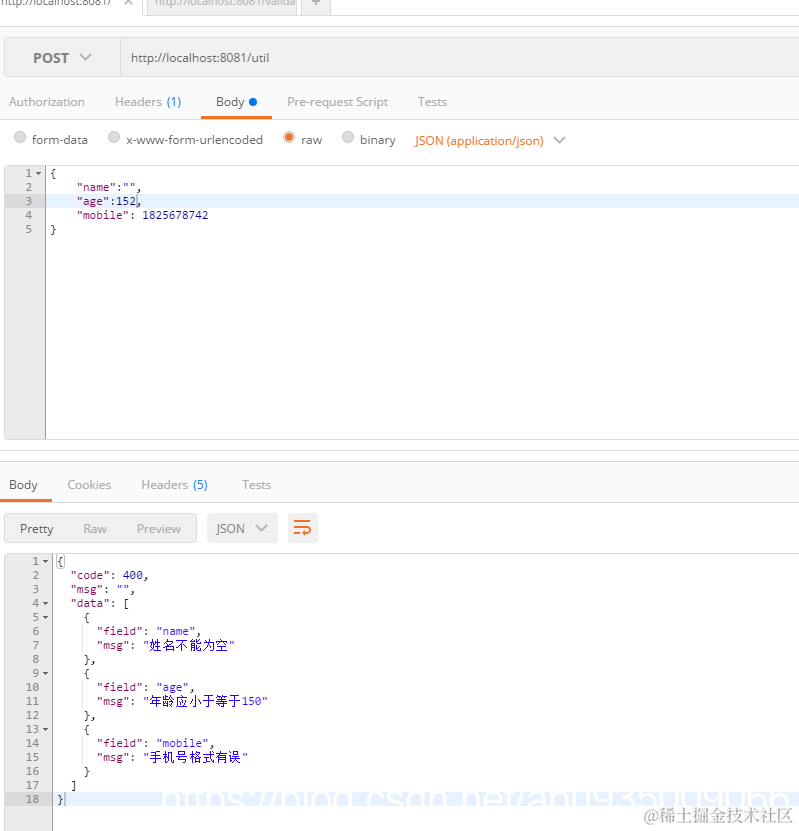Viewport: 799px width, 831px height.
Task: Choose the Pretty response view
Action: pos(37,529)
